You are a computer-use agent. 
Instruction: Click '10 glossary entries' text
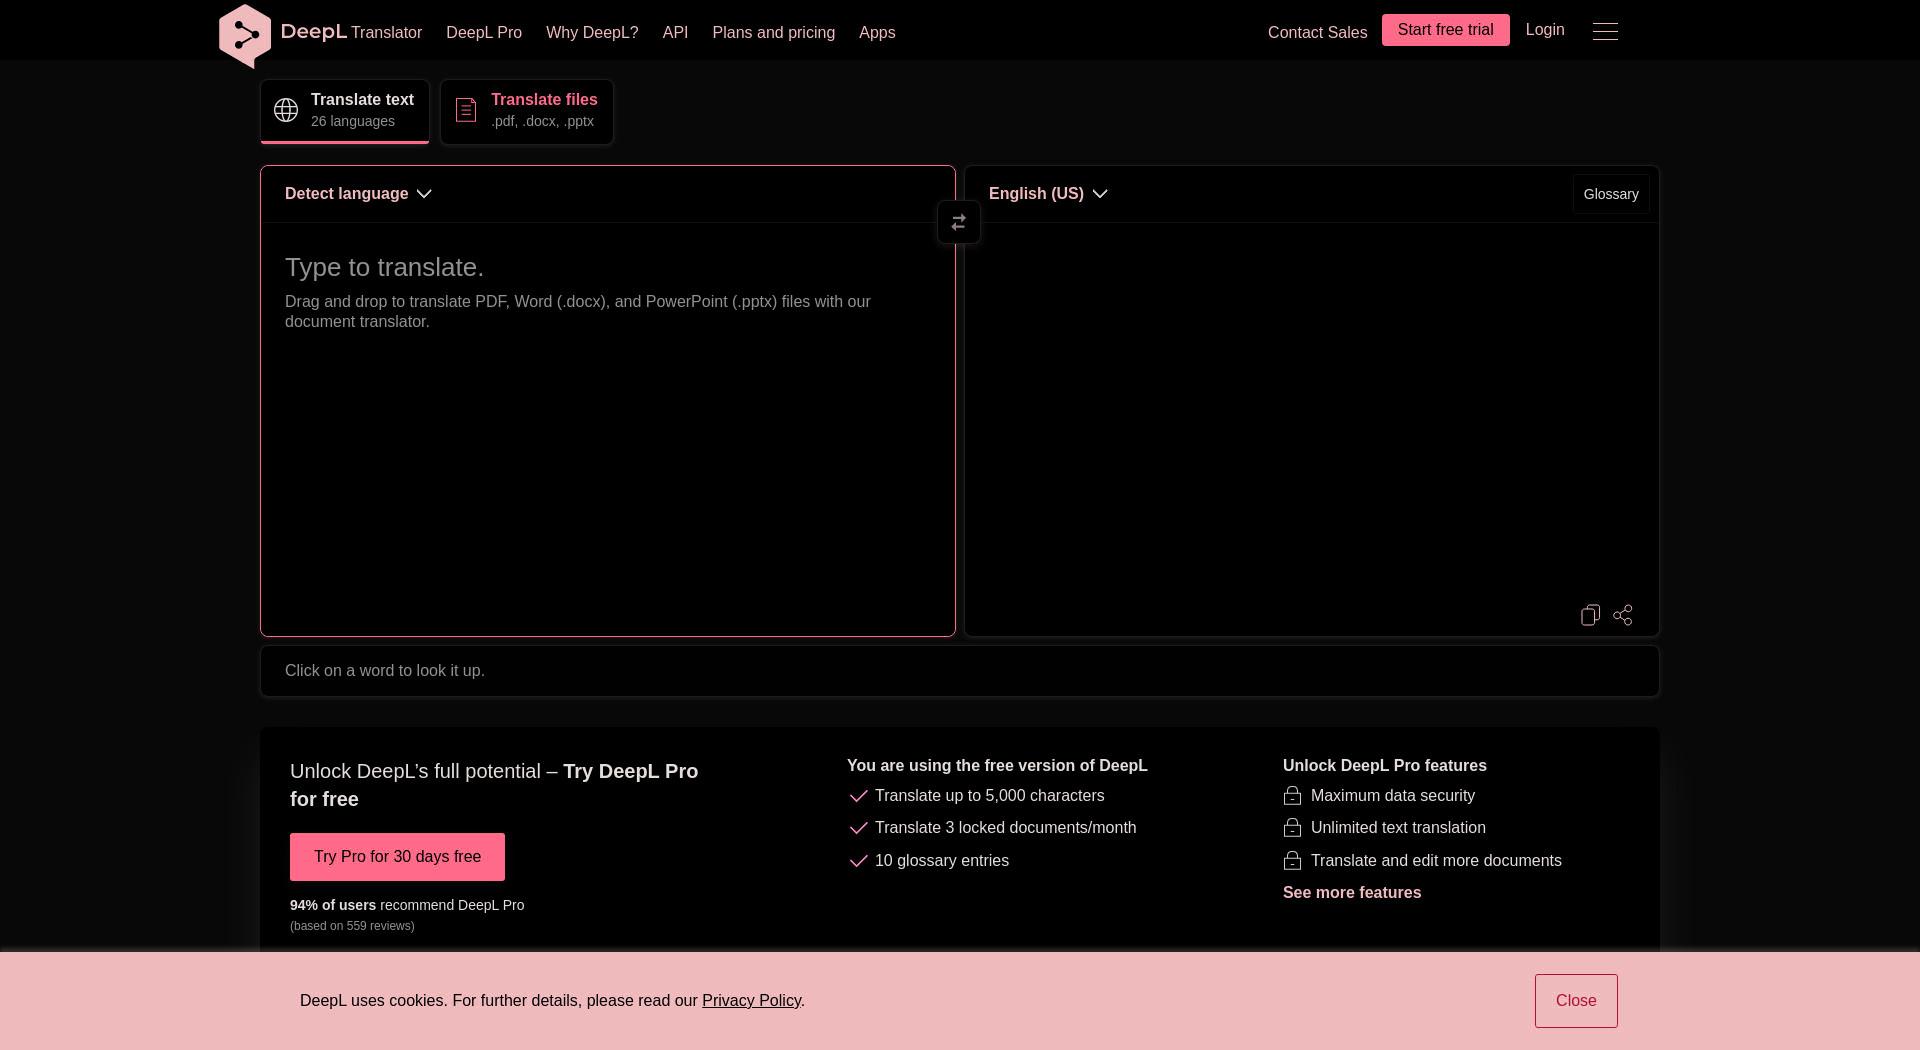(x=941, y=861)
